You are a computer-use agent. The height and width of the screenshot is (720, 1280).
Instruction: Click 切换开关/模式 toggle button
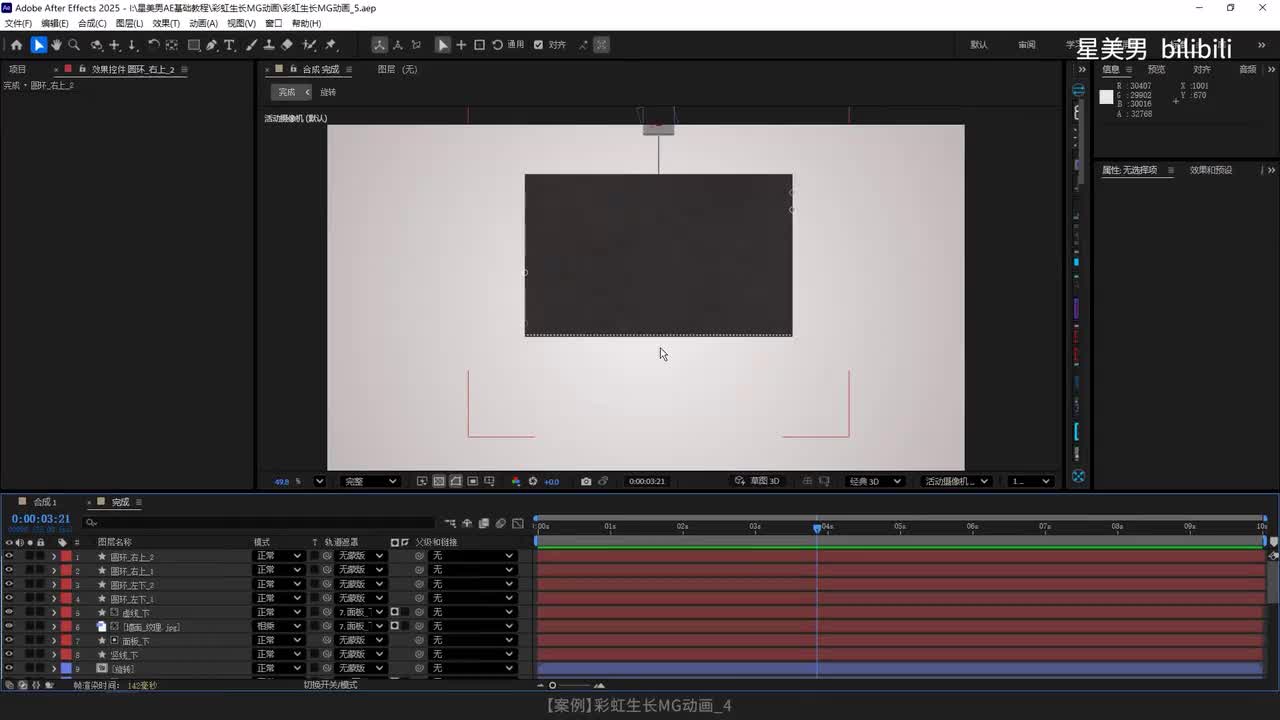(330, 685)
